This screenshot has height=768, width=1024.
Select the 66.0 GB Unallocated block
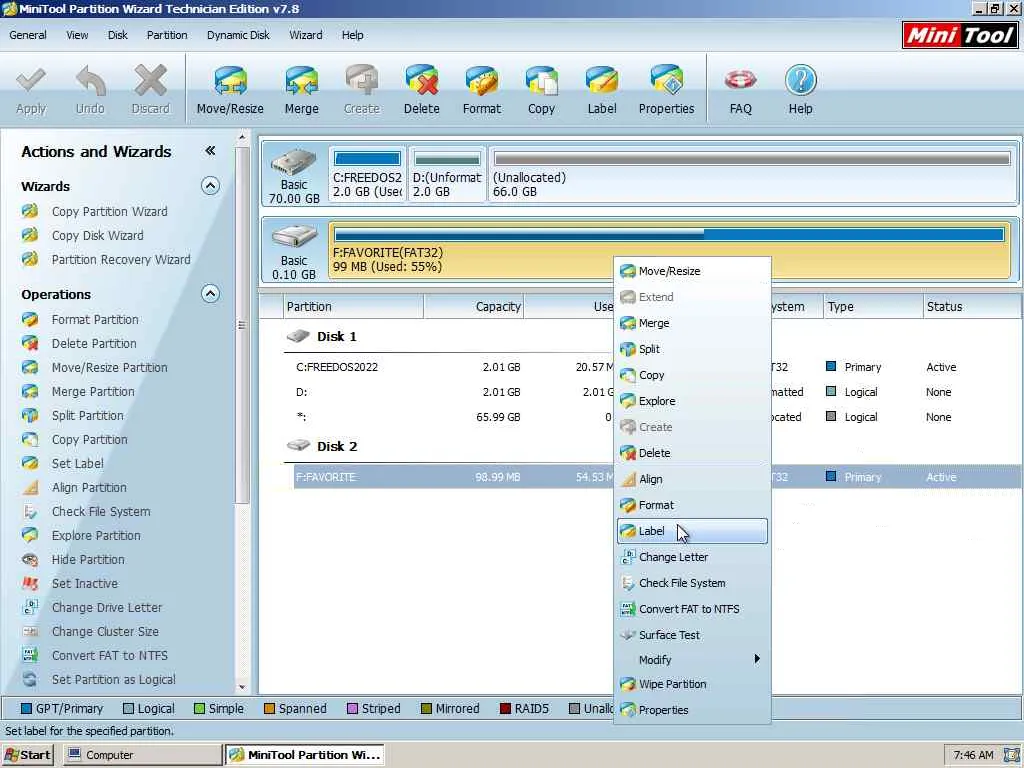pyautogui.click(x=752, y=174)
